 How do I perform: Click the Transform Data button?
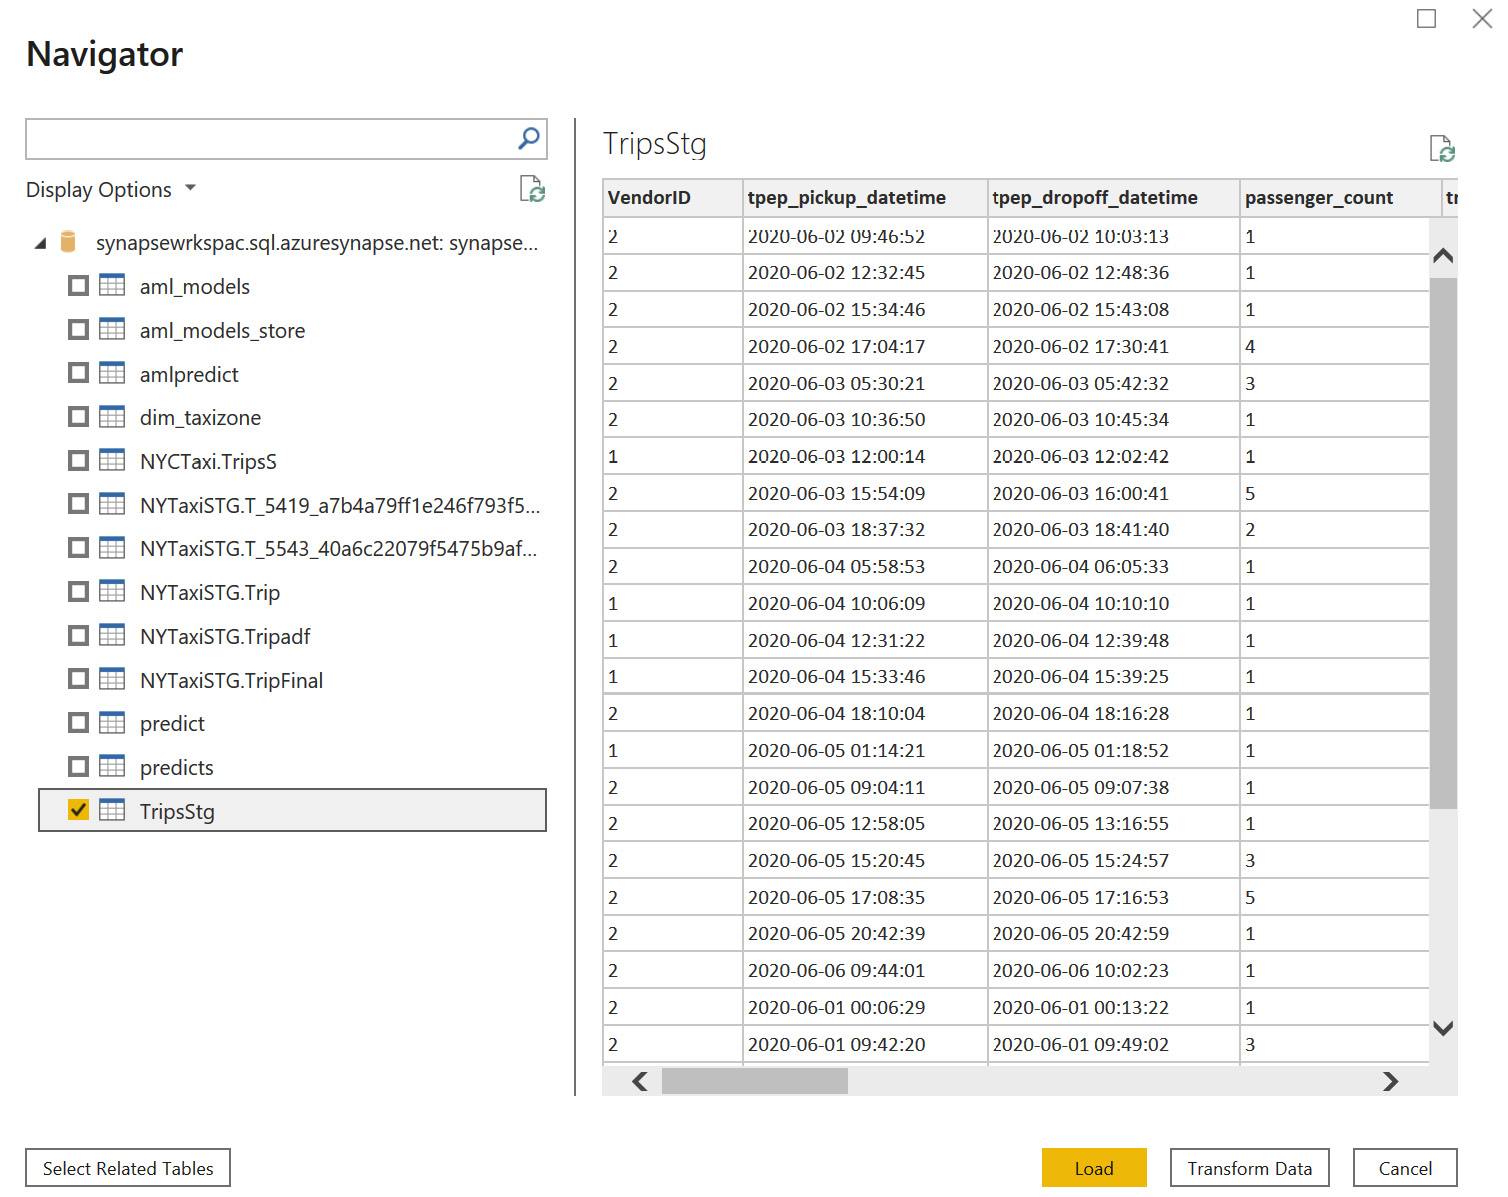tap(1250, 1168)
